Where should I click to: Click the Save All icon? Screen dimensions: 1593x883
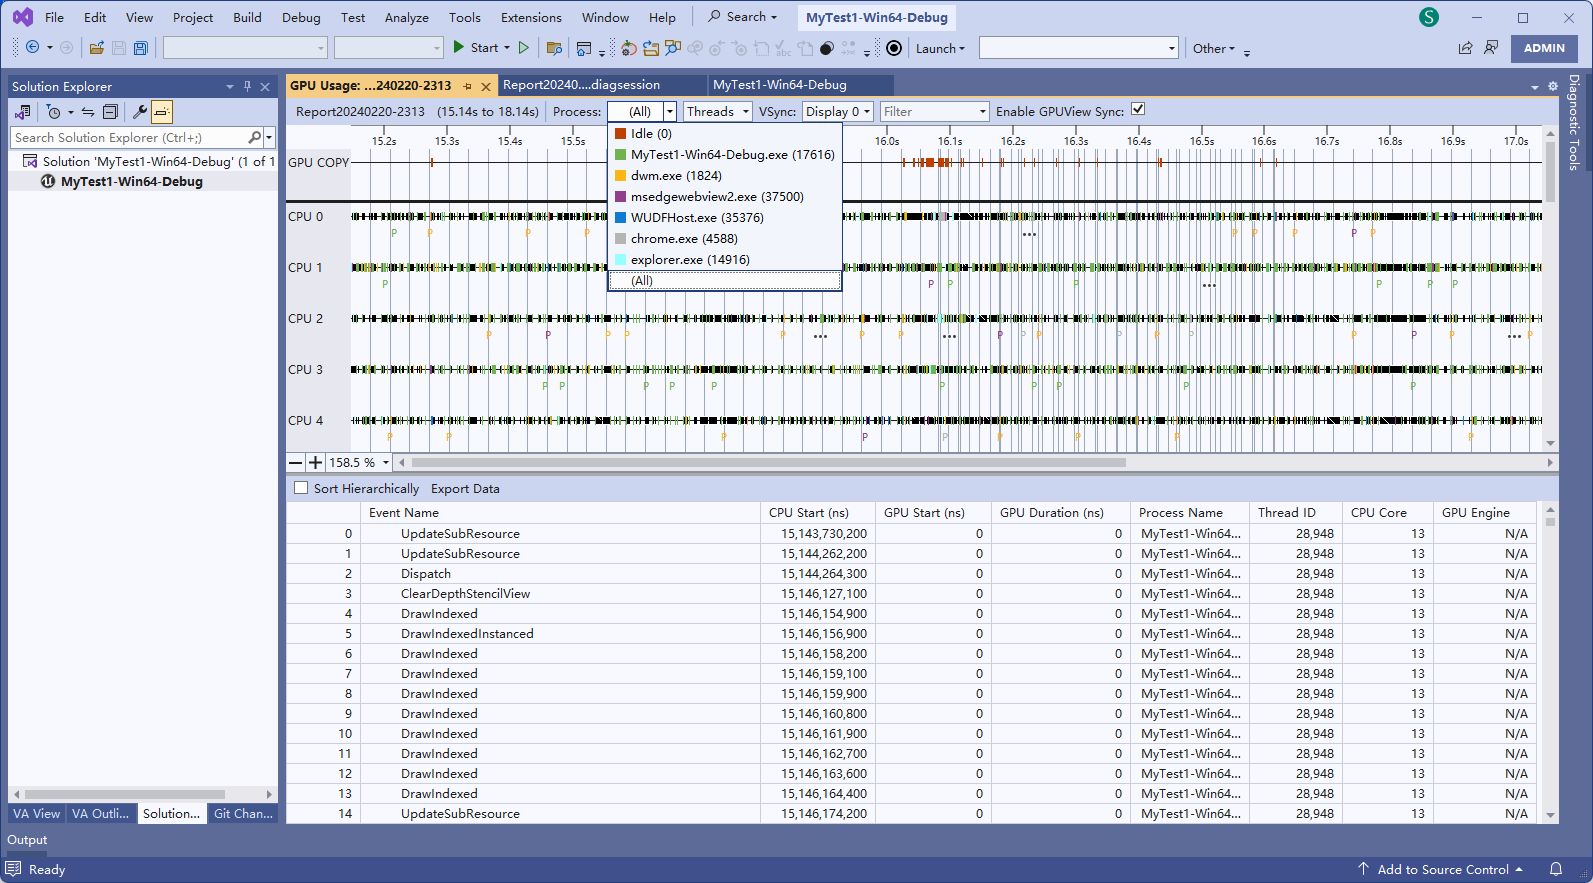point(141,48)
